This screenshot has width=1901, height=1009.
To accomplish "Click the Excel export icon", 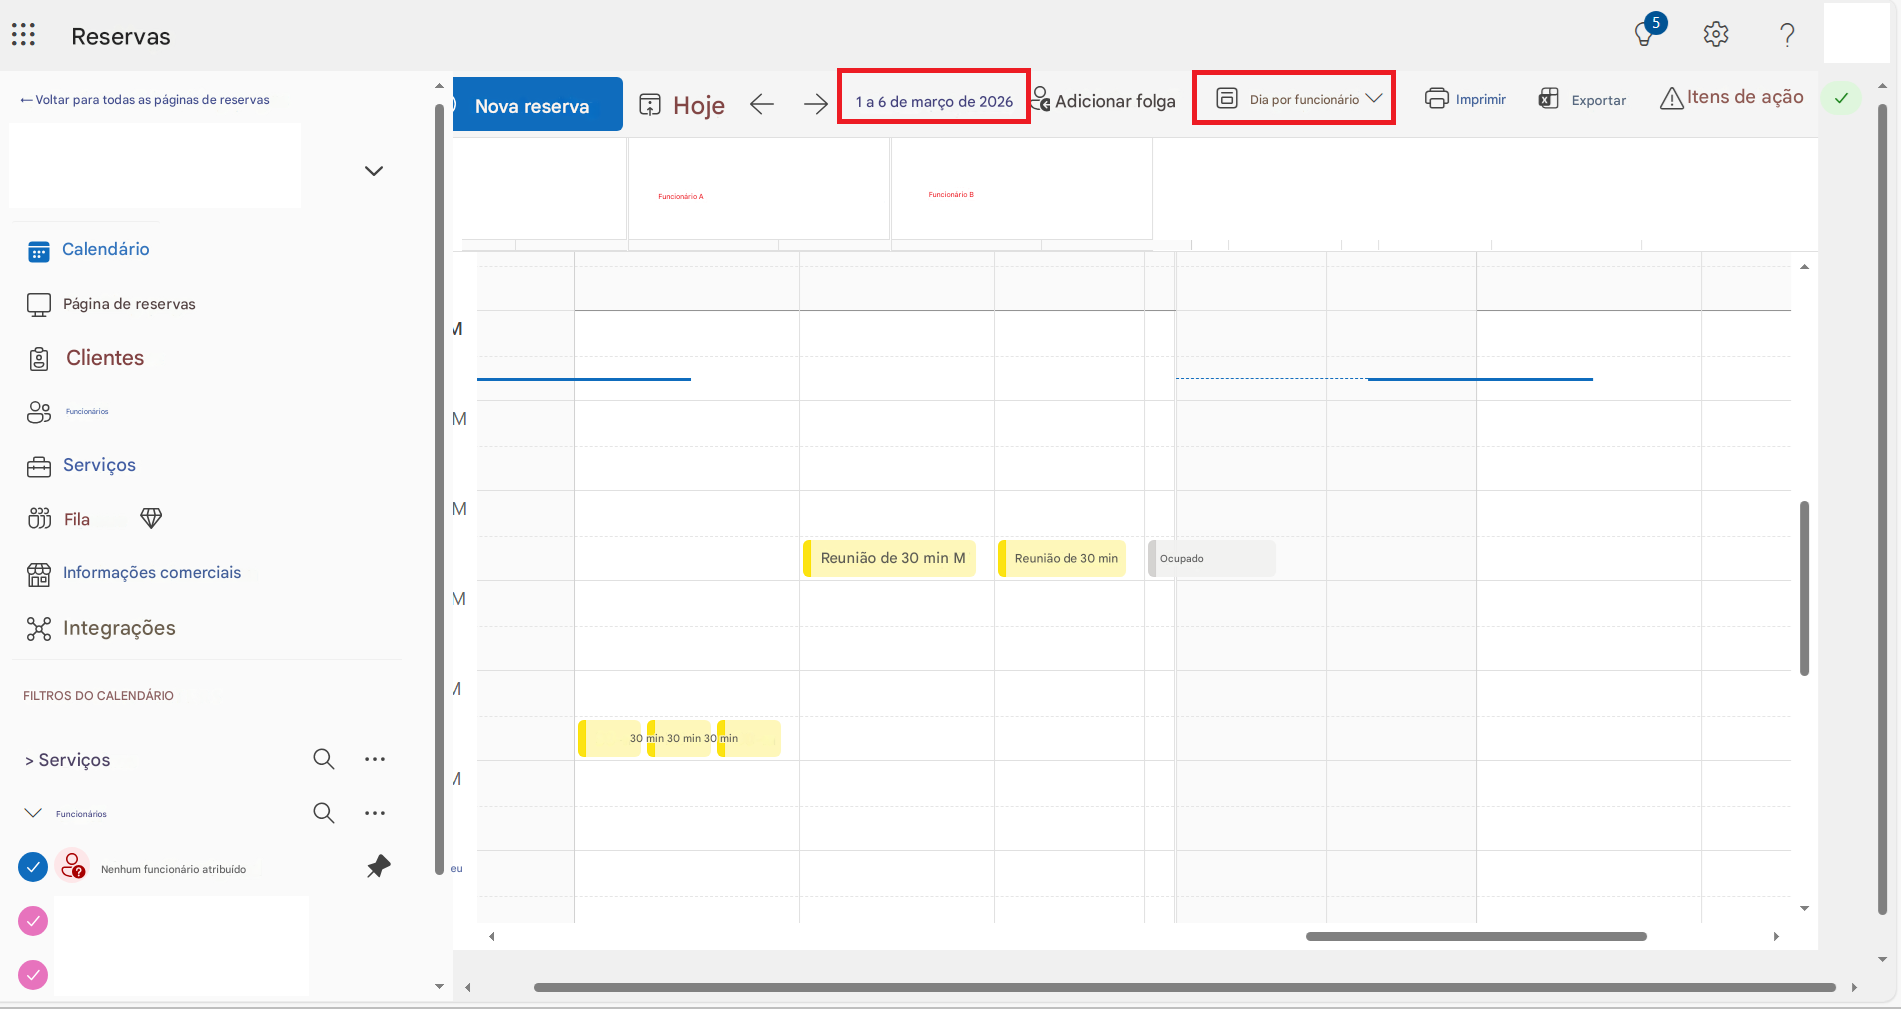I will click(x=1549, y=98).
